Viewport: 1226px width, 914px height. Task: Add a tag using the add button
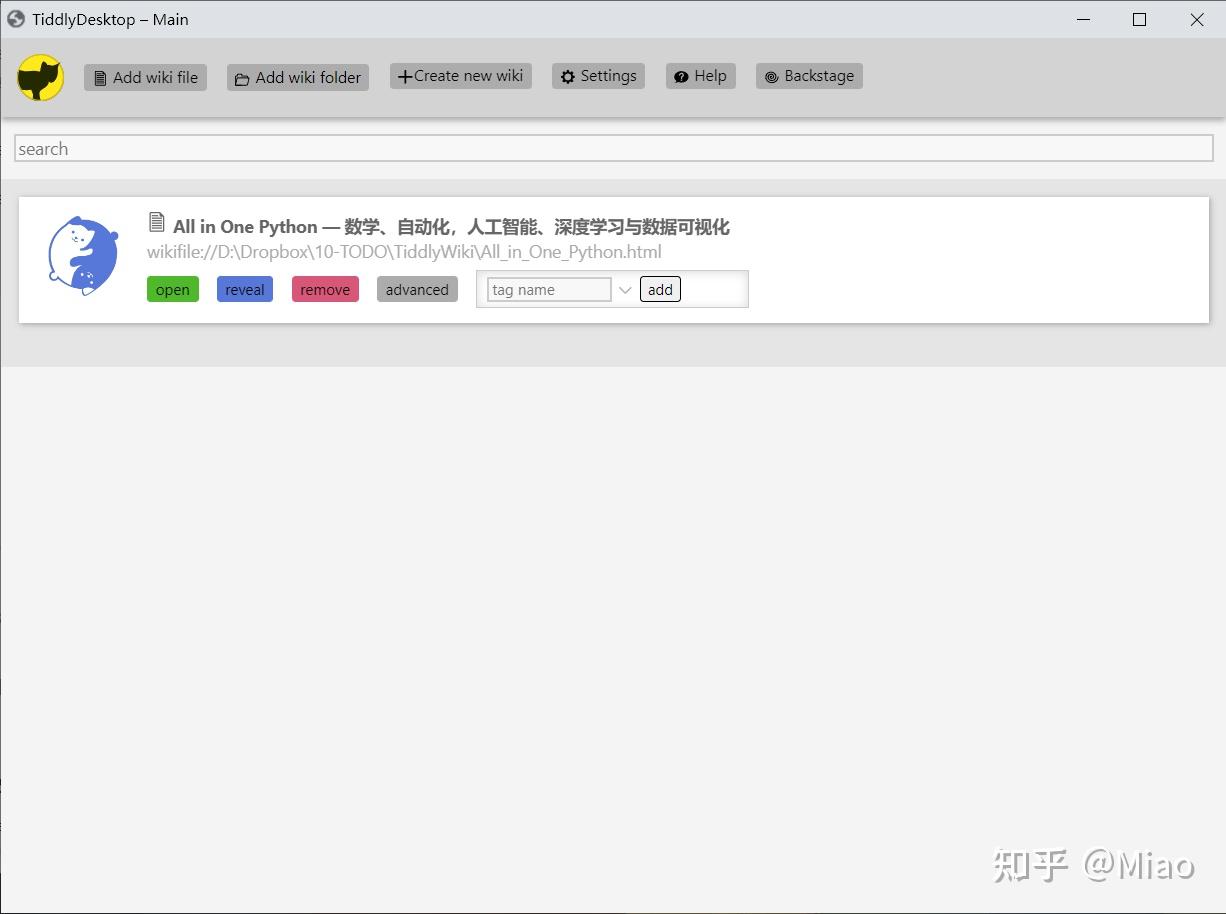click(659, 289)
